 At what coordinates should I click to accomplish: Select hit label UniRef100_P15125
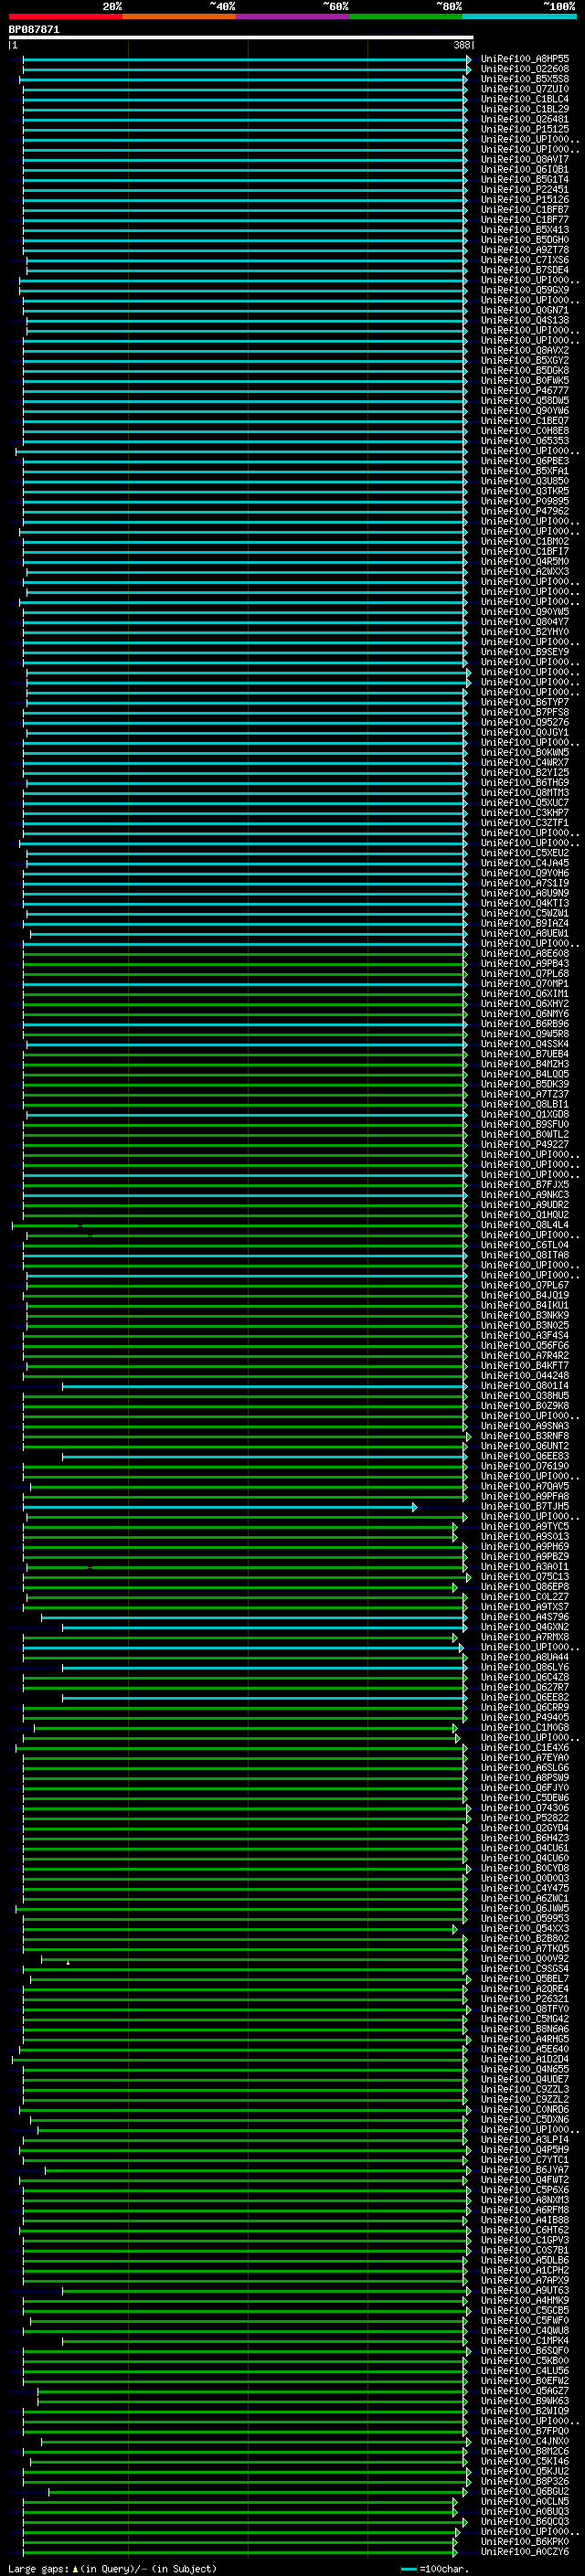(x=525, y=129)
